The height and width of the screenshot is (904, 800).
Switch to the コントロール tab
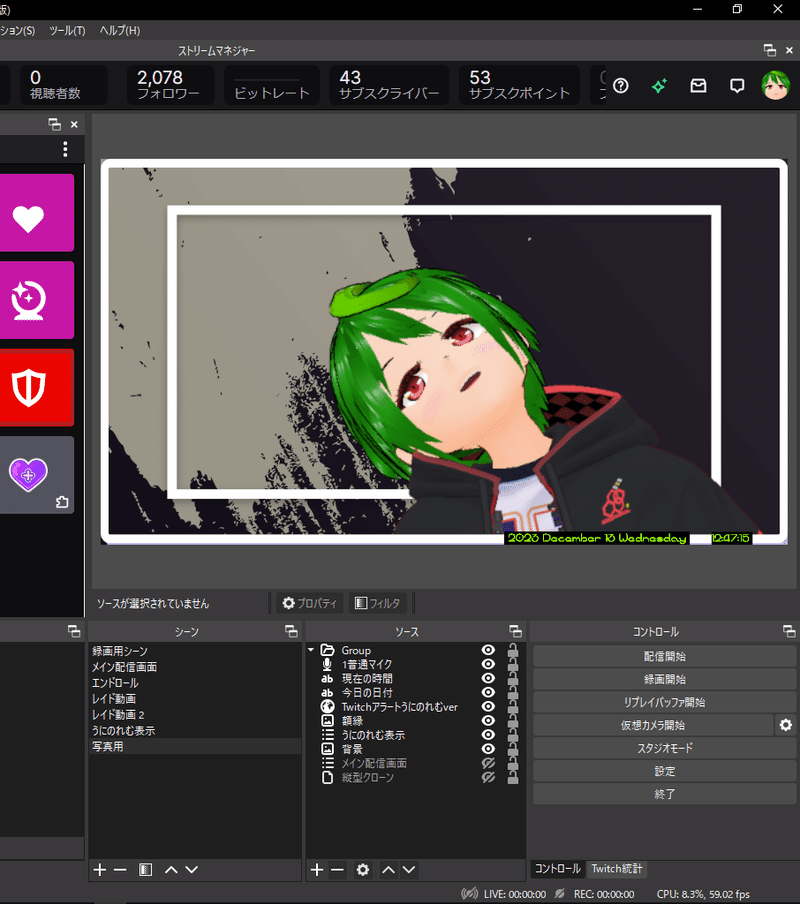point(557,868)
